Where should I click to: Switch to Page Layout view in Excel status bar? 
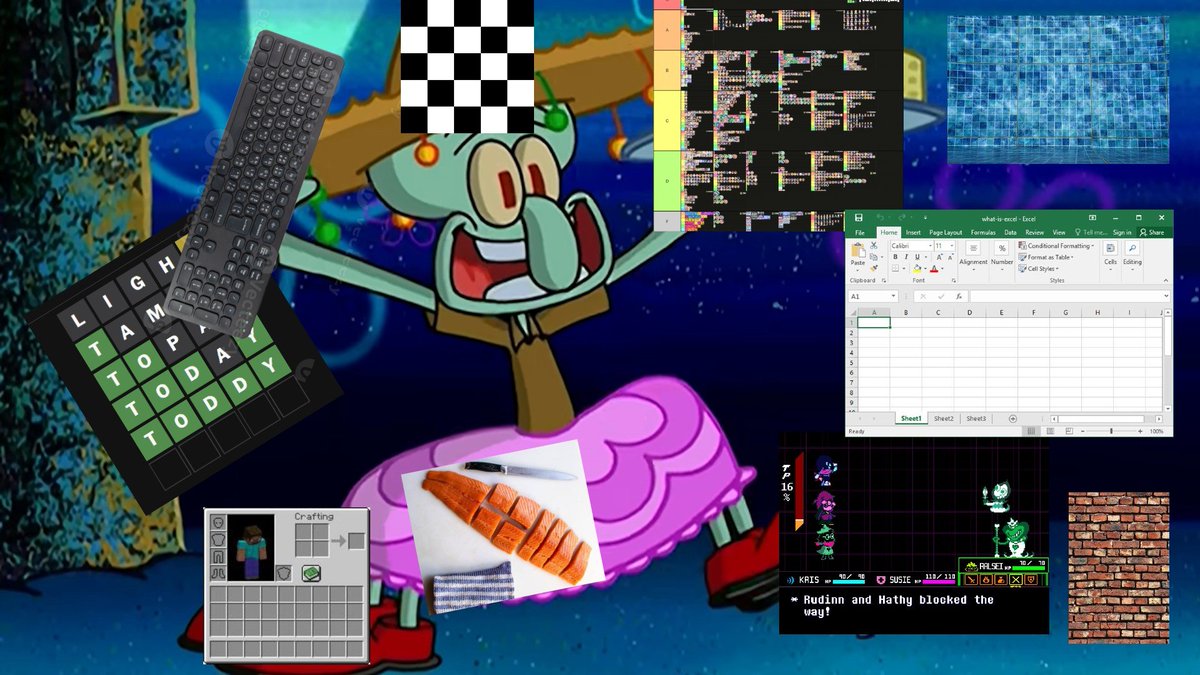[1050, 431]
